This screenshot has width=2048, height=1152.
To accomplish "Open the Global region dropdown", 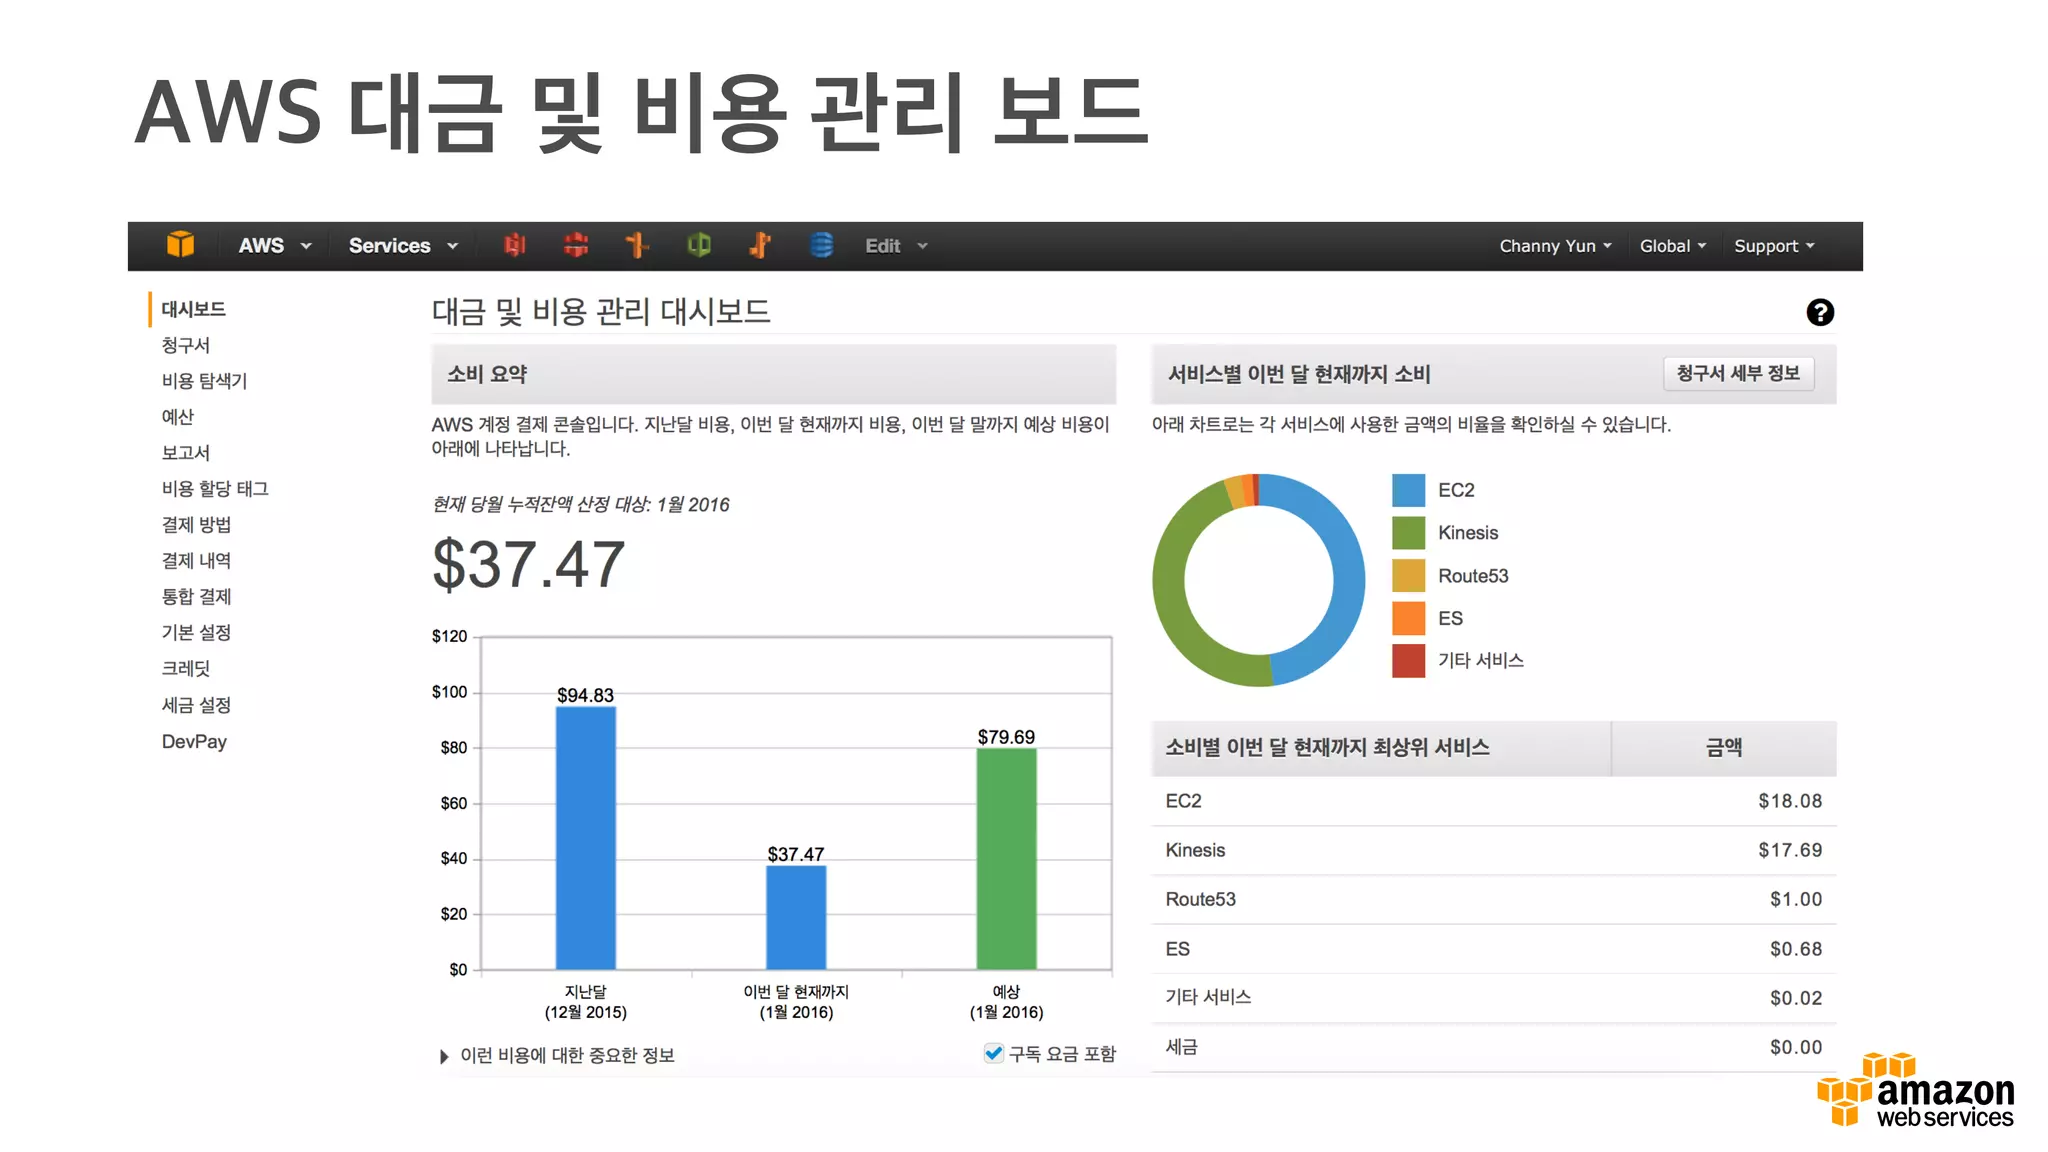I will pyautogui.click(x=1673, y=246).
